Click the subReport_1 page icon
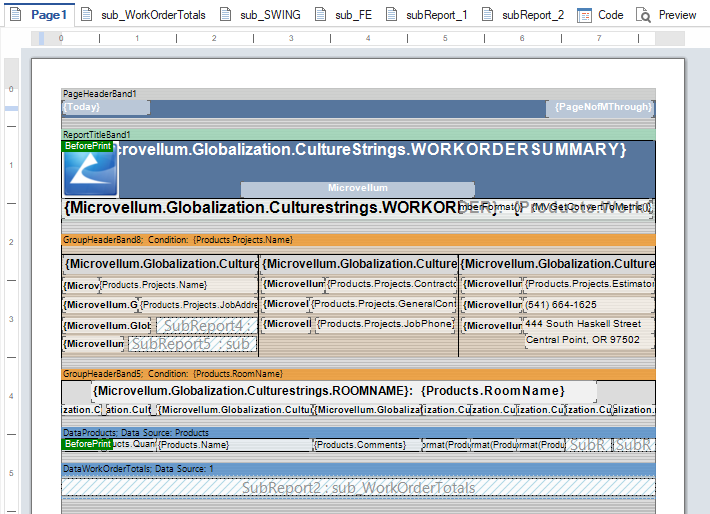Viewport: 710px width, 514px height. [x=392, y=14]
